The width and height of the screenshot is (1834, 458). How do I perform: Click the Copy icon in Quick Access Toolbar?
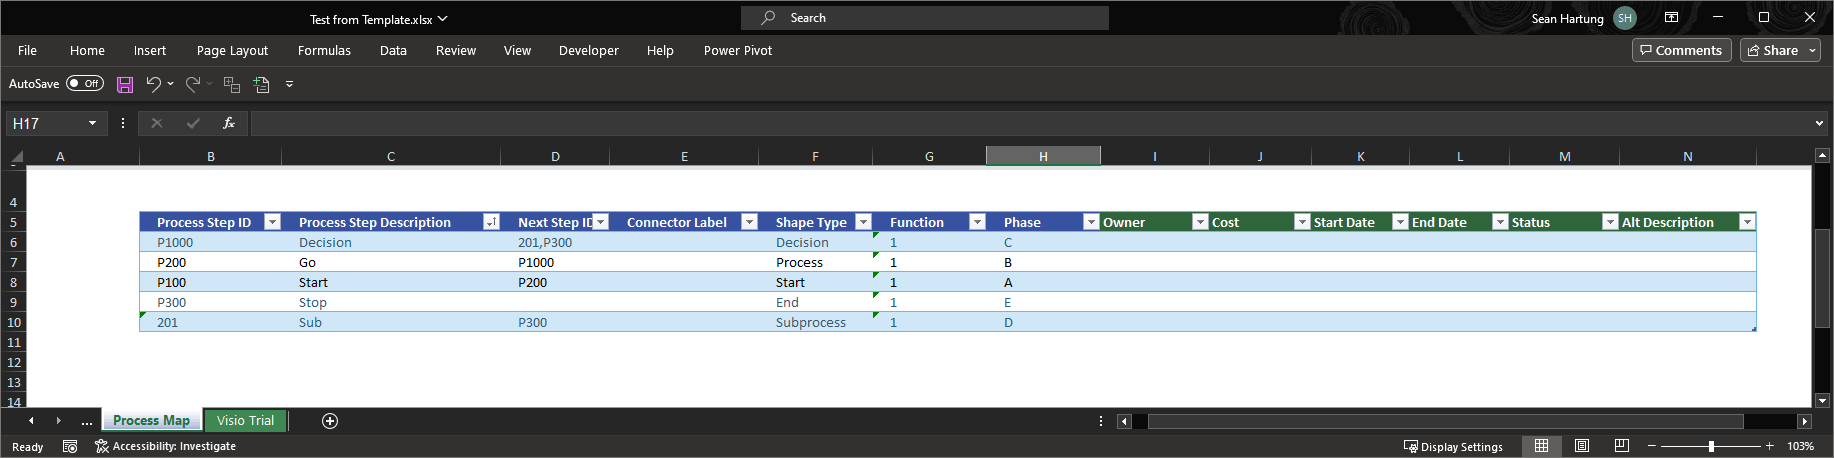click(x=232, y=85)
